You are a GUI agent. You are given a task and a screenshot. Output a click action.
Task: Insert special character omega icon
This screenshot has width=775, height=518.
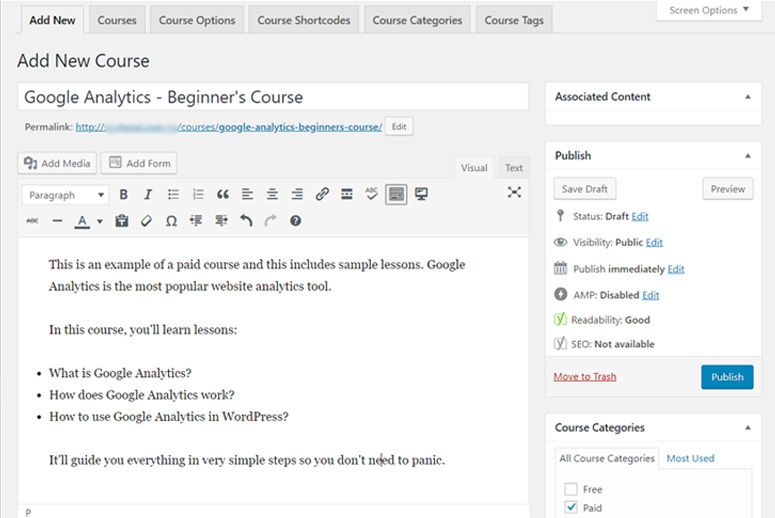[x=171, y=221]
